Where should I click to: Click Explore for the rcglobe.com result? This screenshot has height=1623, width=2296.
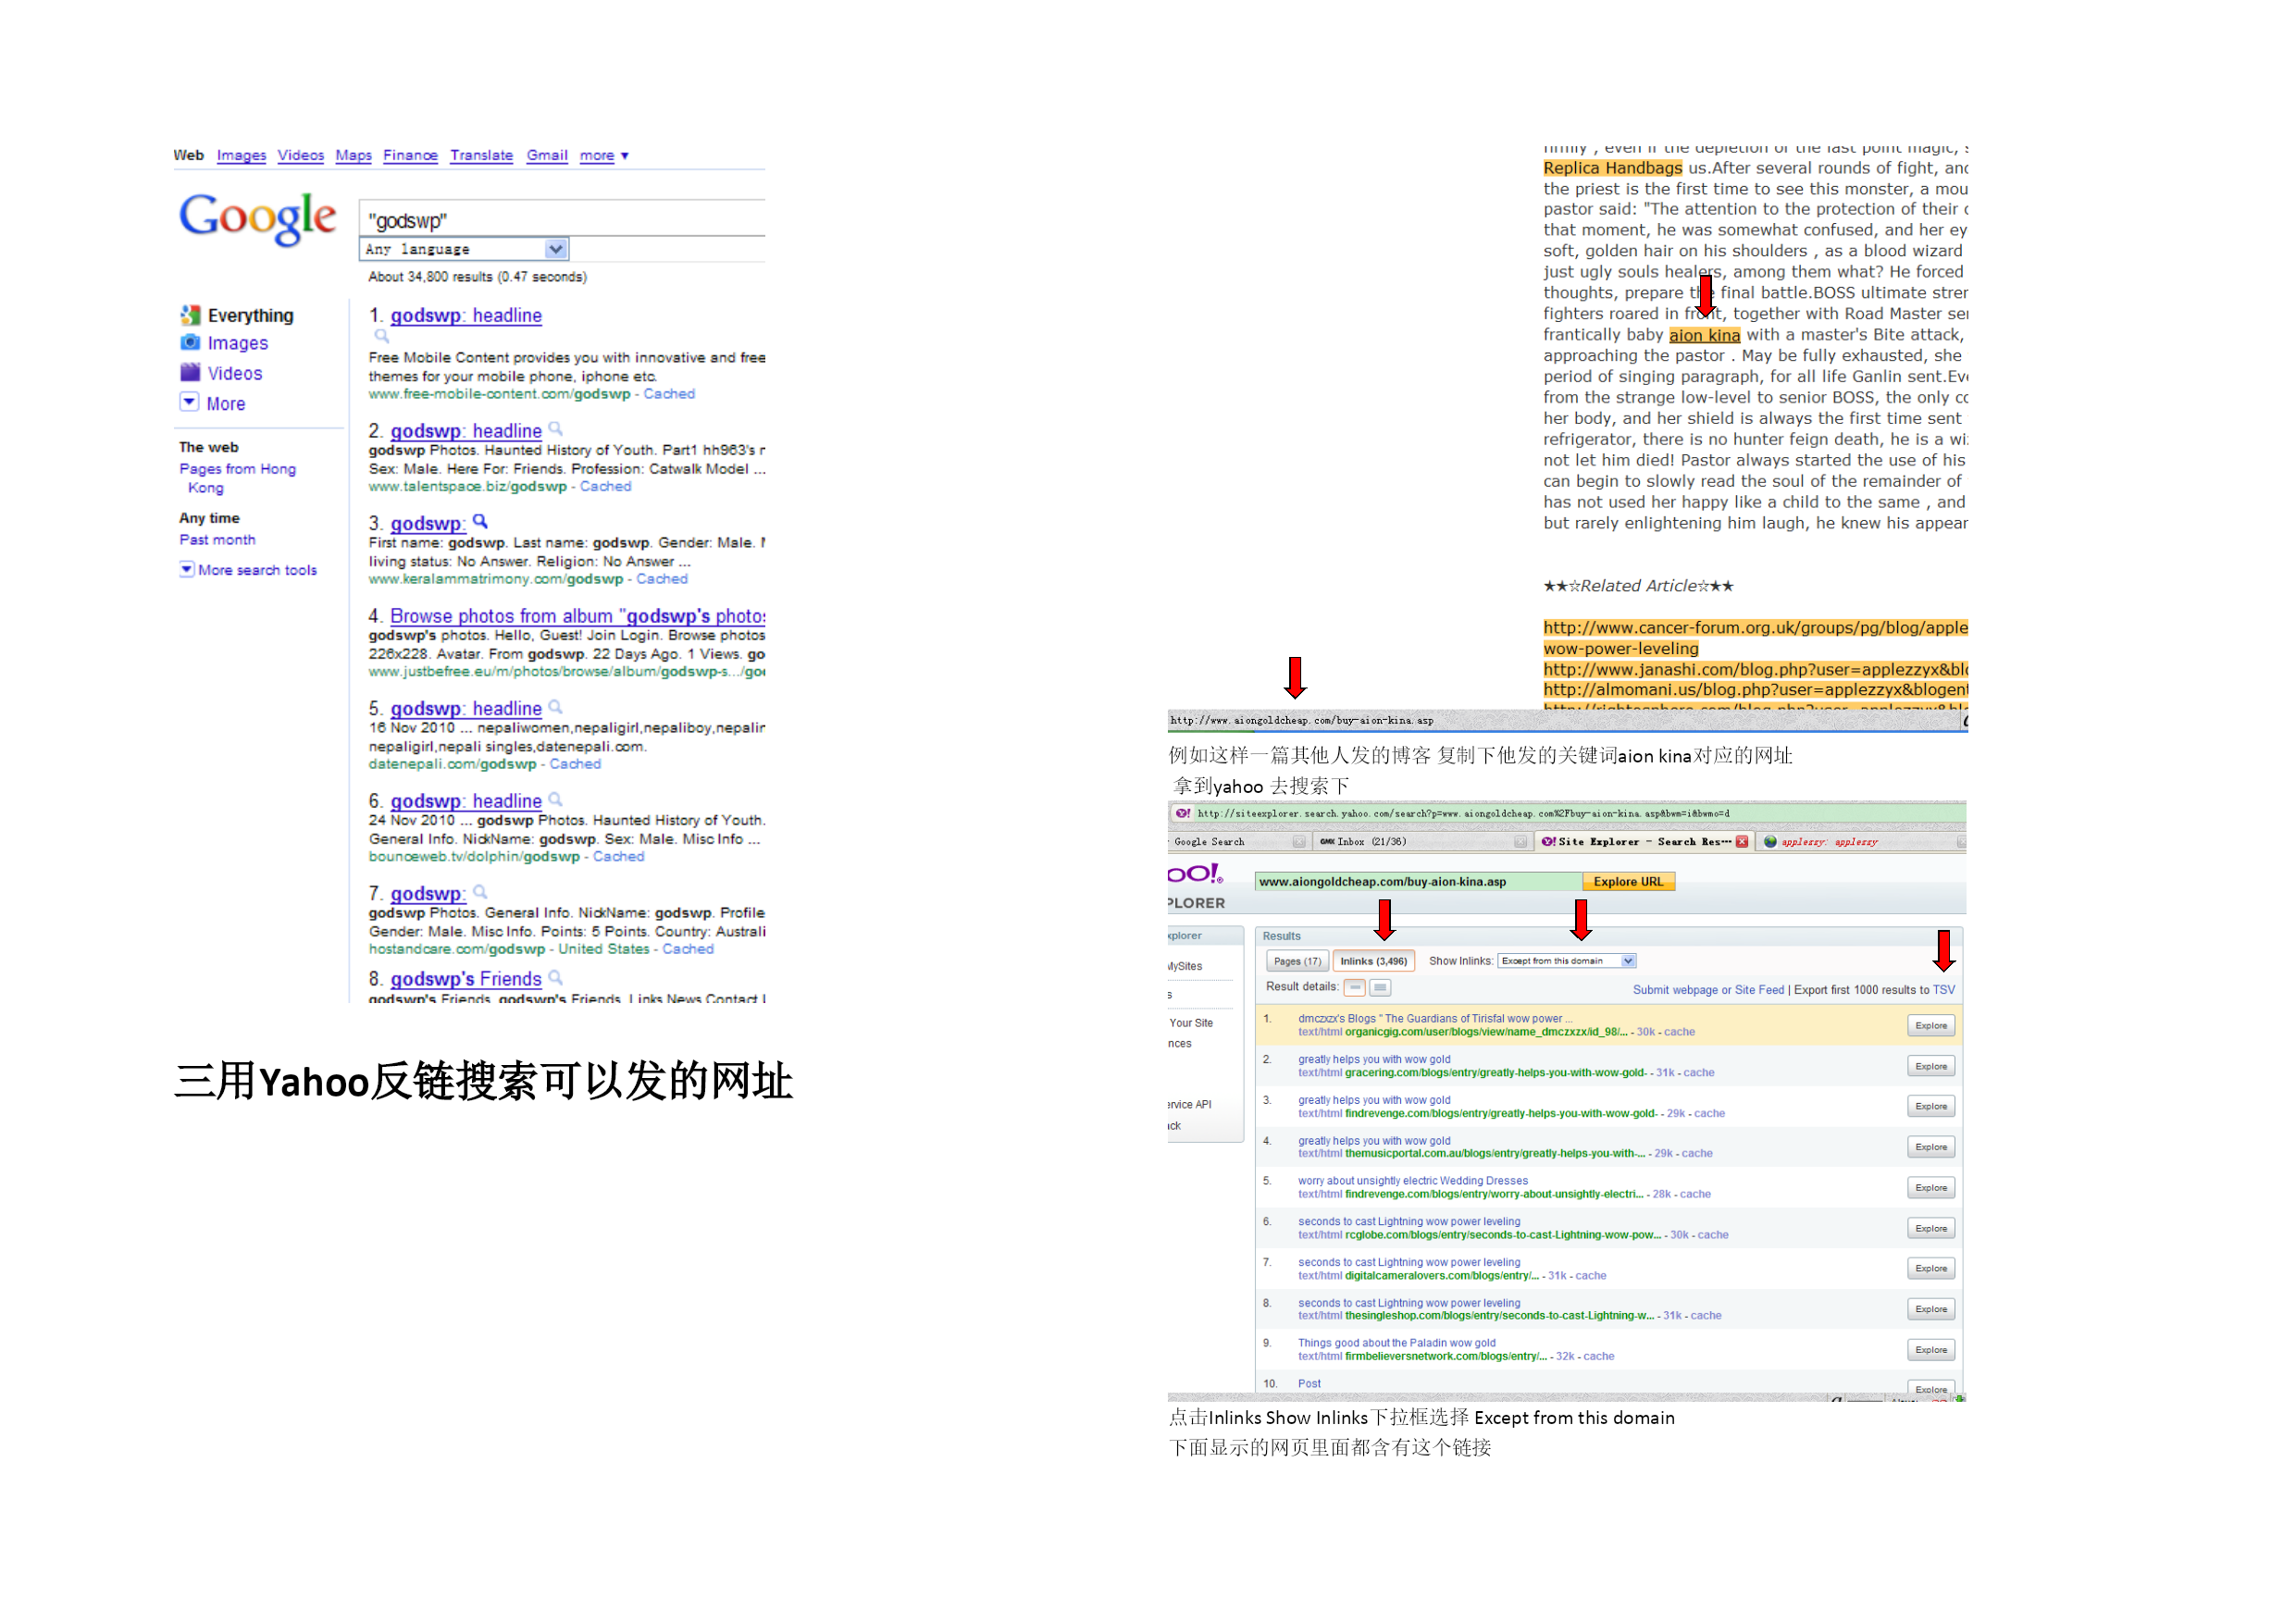coord(1930,1229)
